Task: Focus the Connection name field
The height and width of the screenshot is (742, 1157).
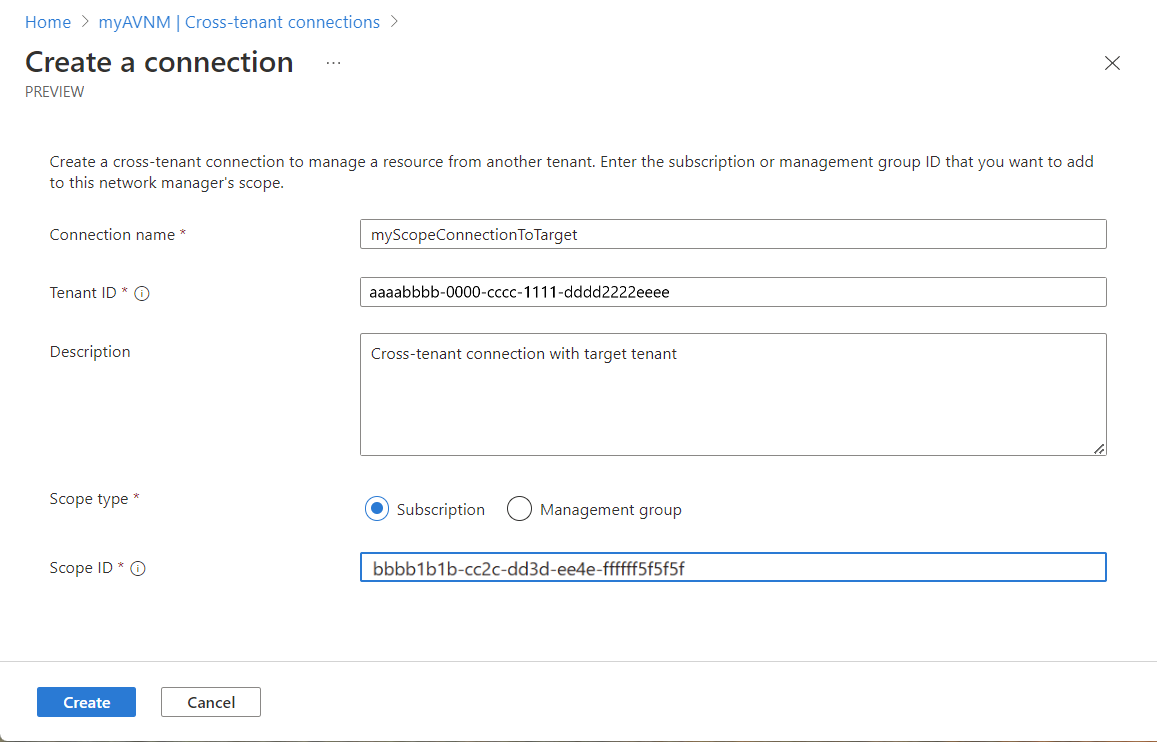Action: coord(733,234)
